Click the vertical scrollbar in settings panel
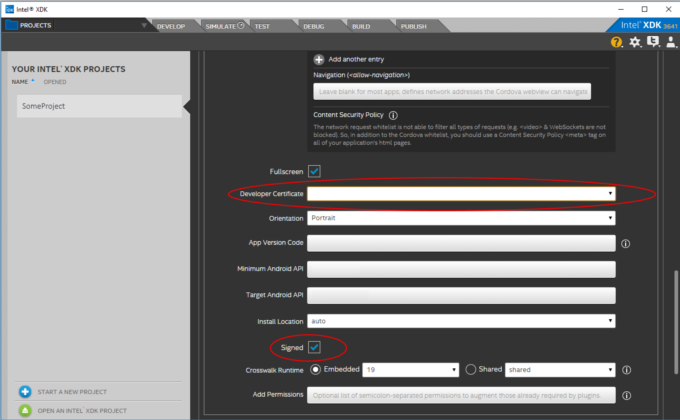 (x=676, y=322)
